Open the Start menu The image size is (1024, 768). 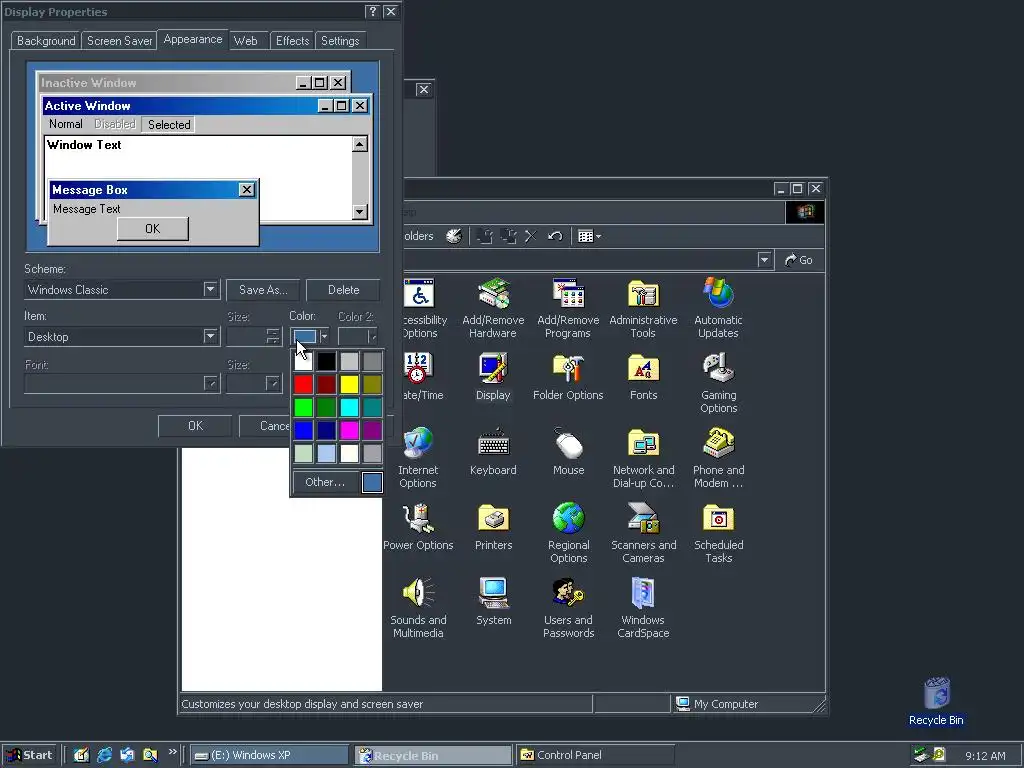click(x=29, y=755)
